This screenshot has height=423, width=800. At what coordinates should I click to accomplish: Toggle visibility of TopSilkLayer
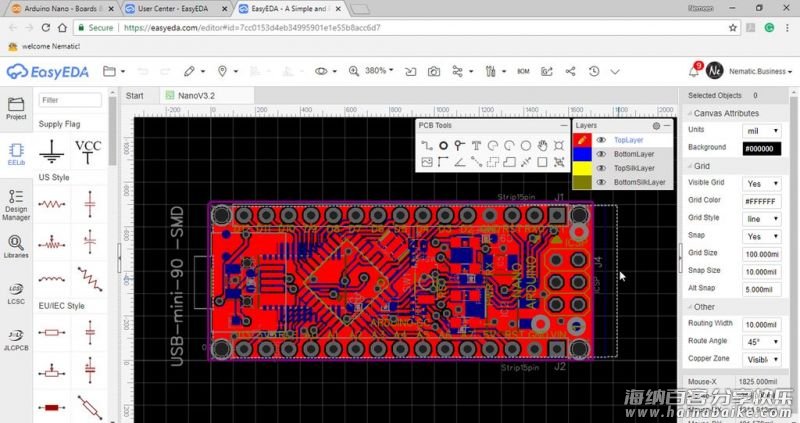[601, 168]
